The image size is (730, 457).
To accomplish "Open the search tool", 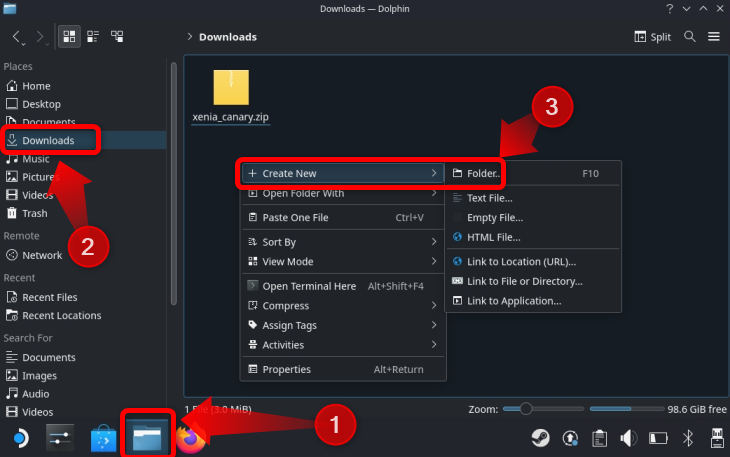I will coord(689,36).
